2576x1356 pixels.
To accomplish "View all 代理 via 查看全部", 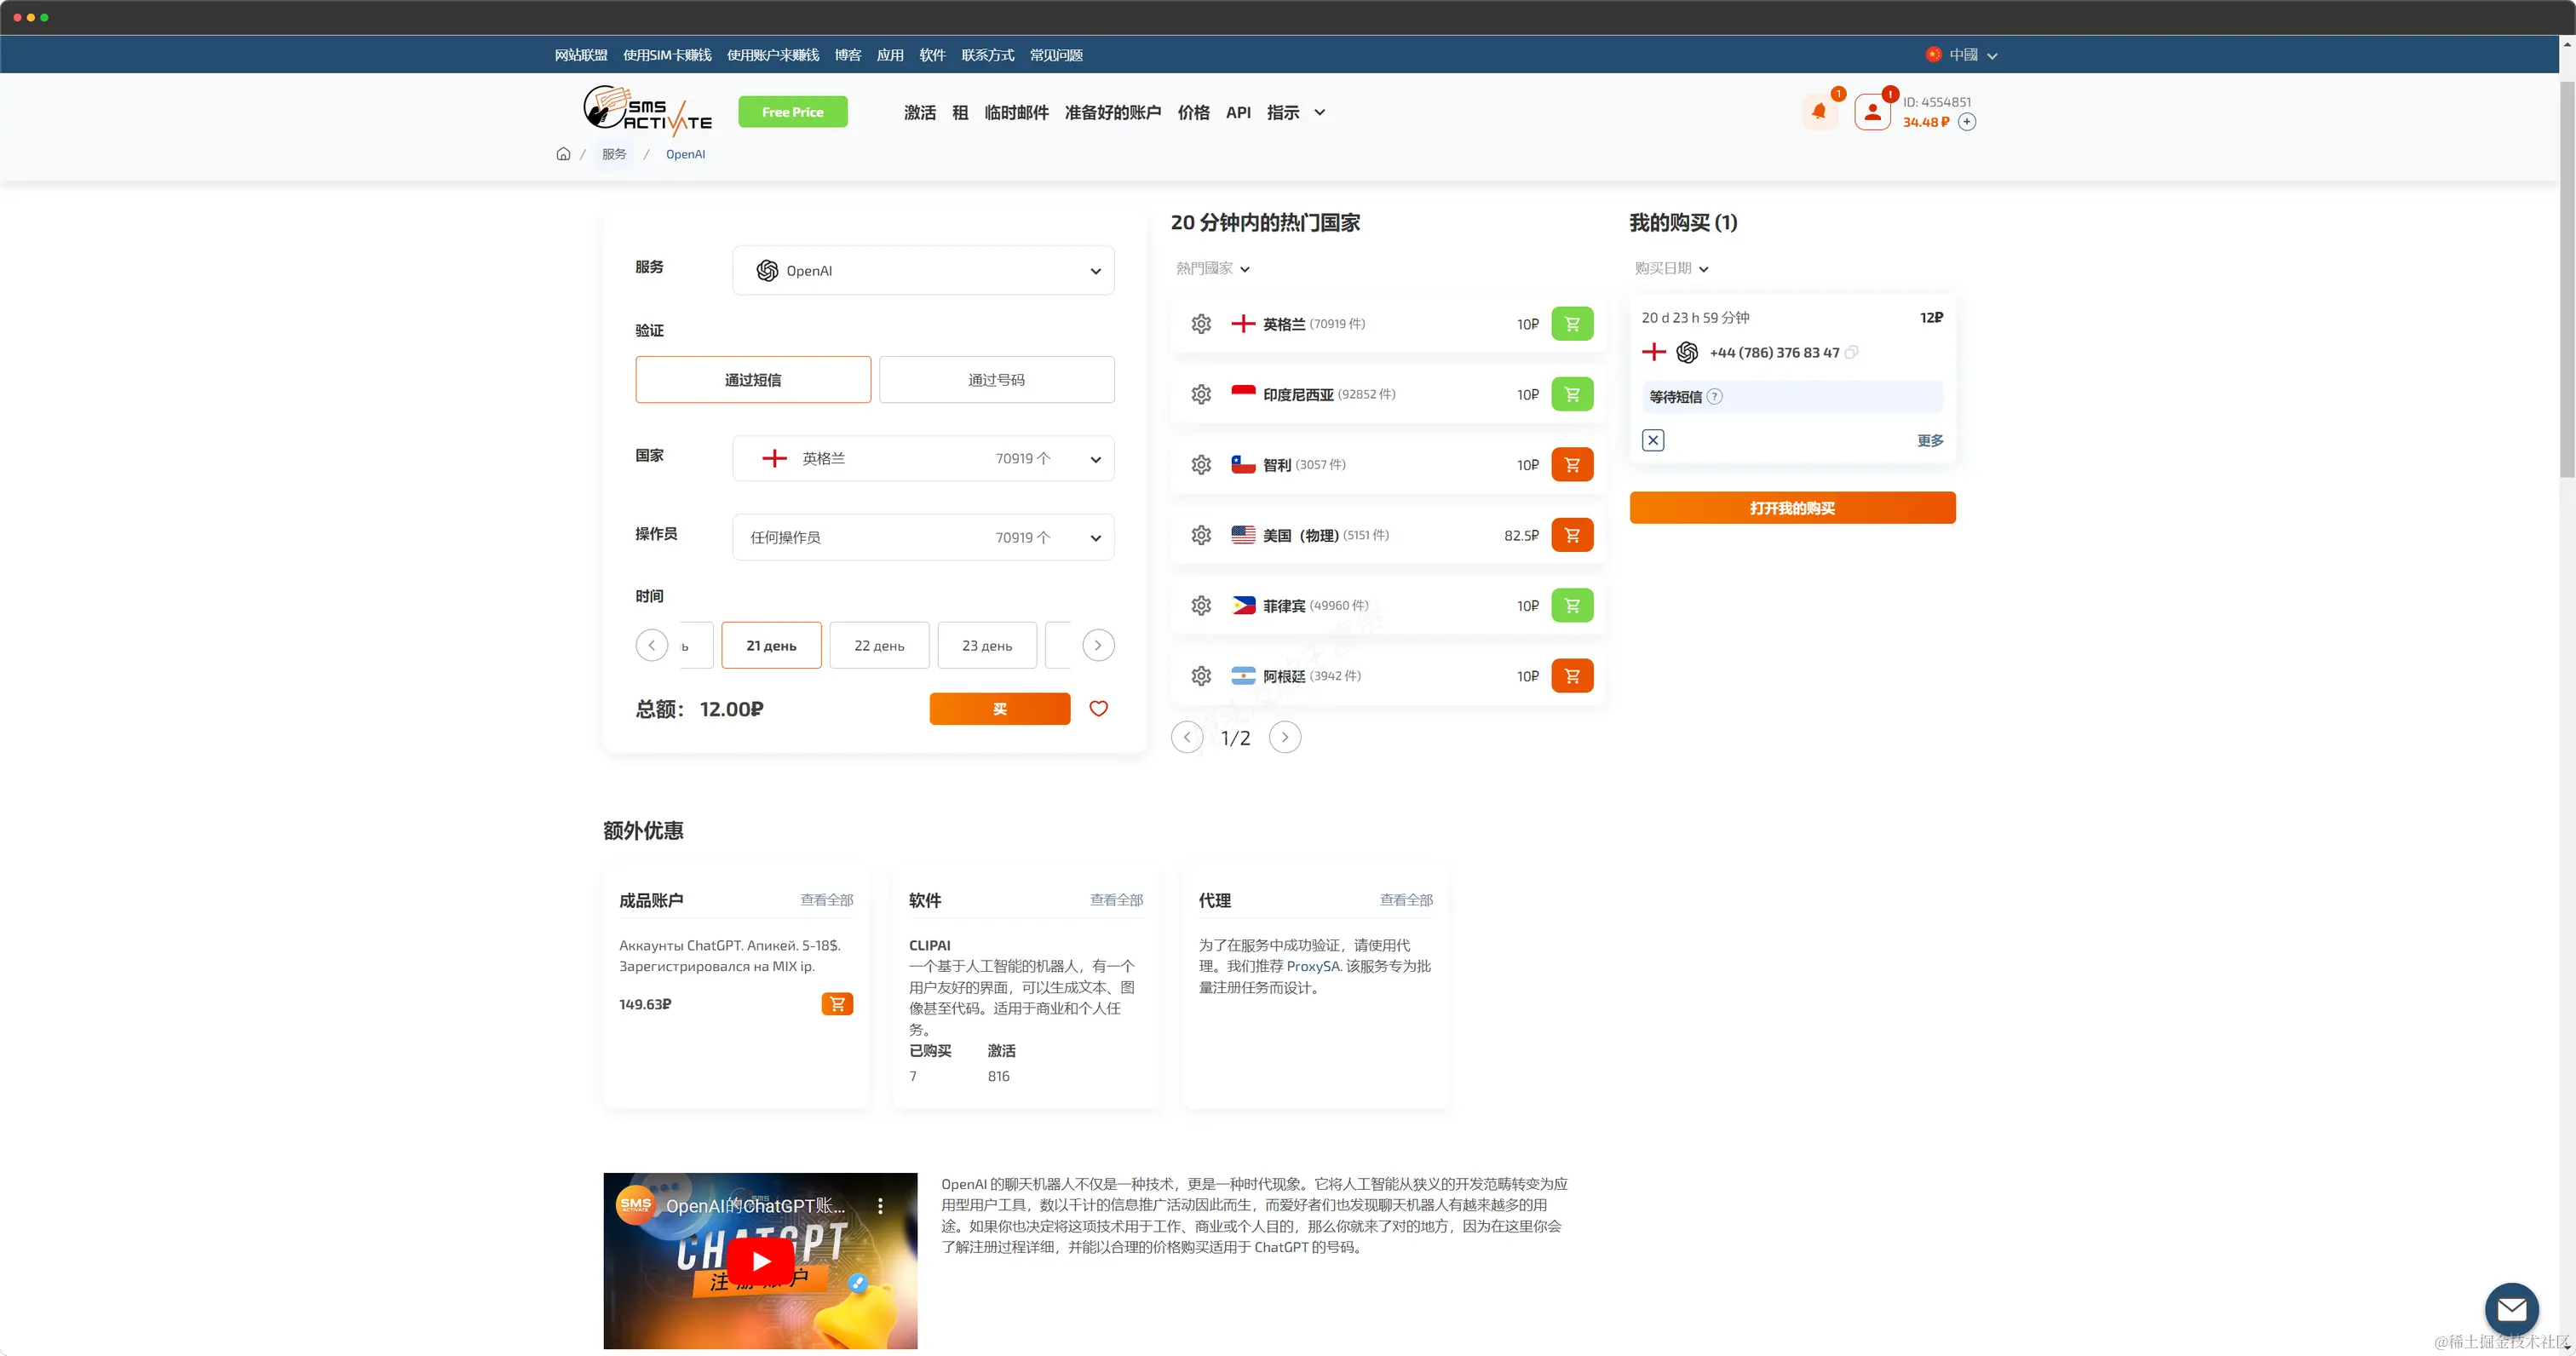I will 1407,900.
